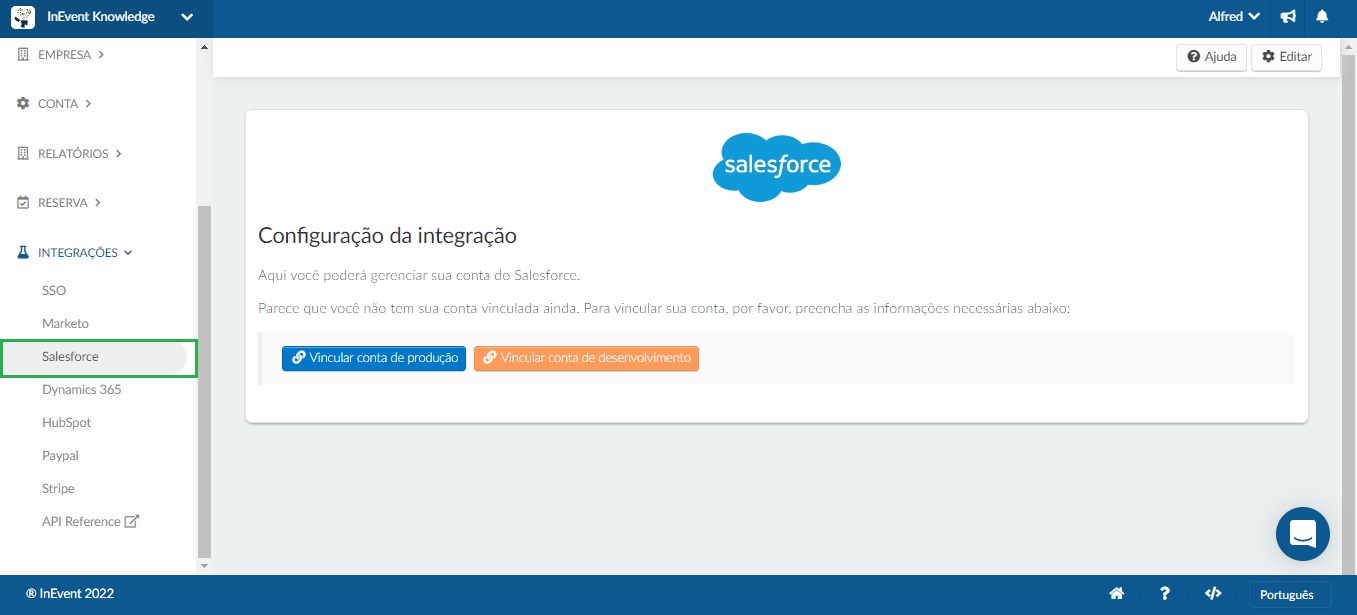Click the Configuração da integração heading

pyautogui.click(x=387, y=237)
